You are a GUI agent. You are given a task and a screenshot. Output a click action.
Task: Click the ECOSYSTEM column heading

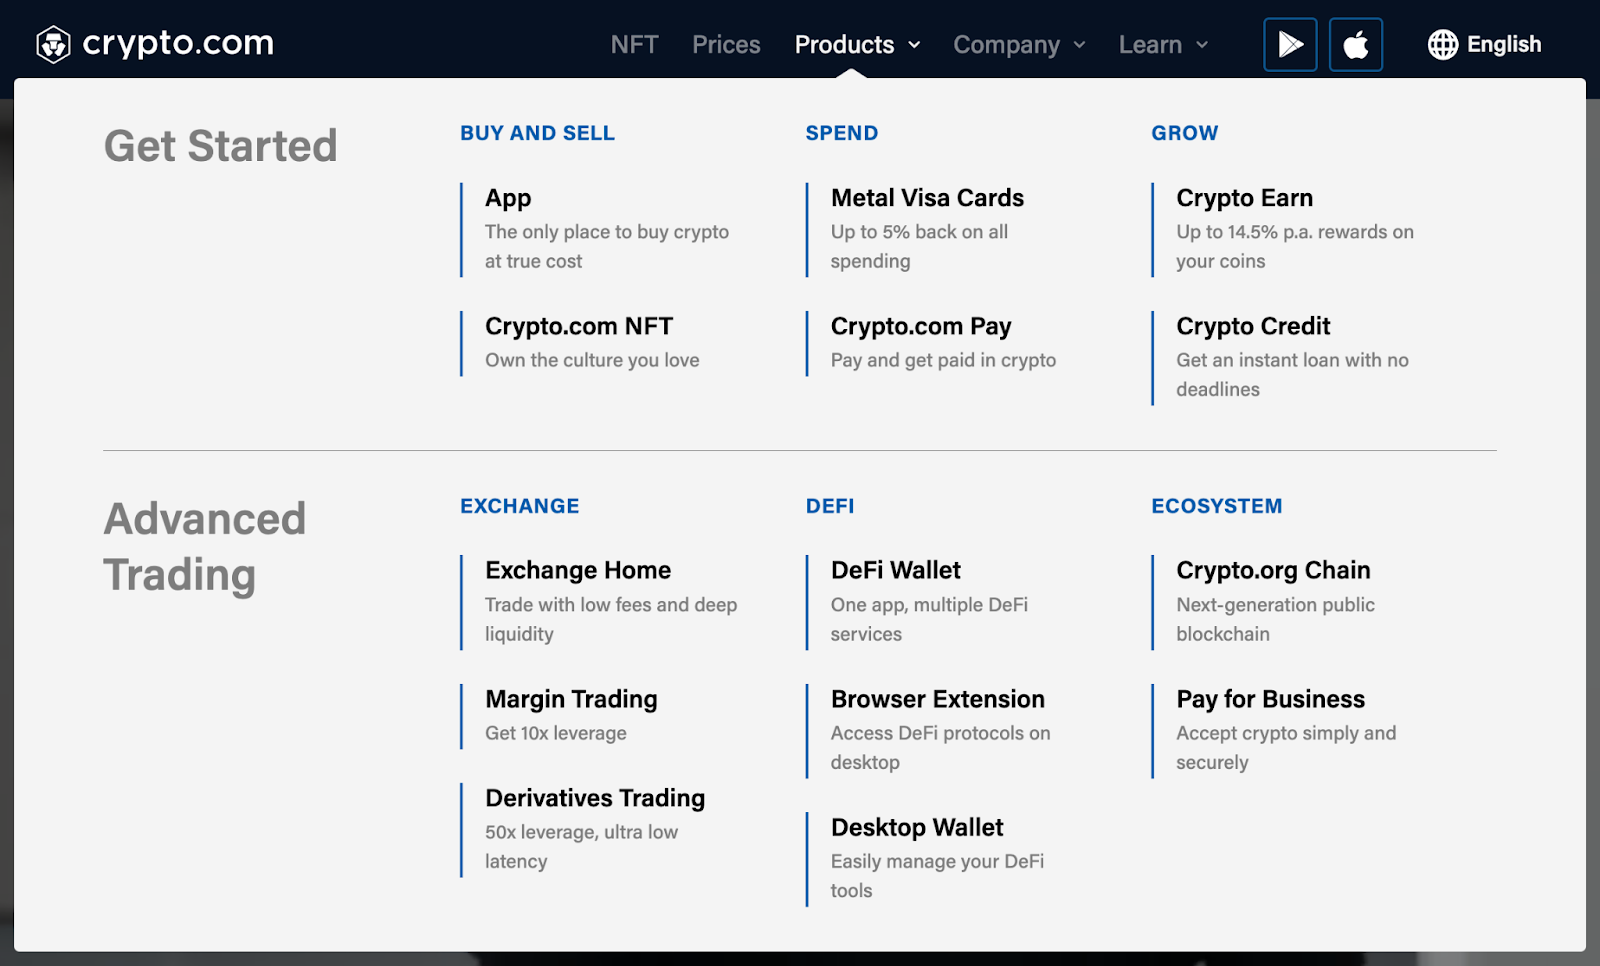[1216, 506]
